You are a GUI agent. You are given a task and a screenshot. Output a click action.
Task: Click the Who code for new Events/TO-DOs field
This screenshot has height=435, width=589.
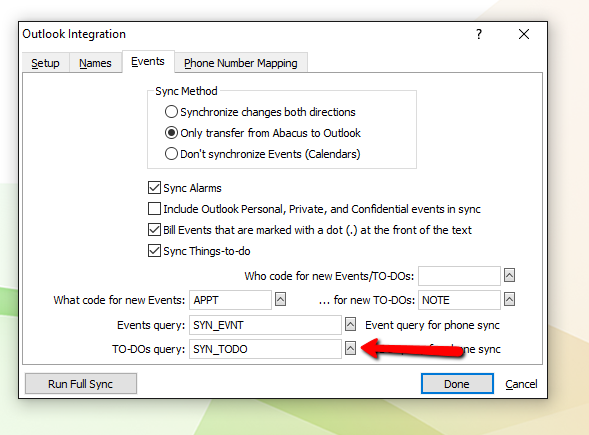[459, 276]
